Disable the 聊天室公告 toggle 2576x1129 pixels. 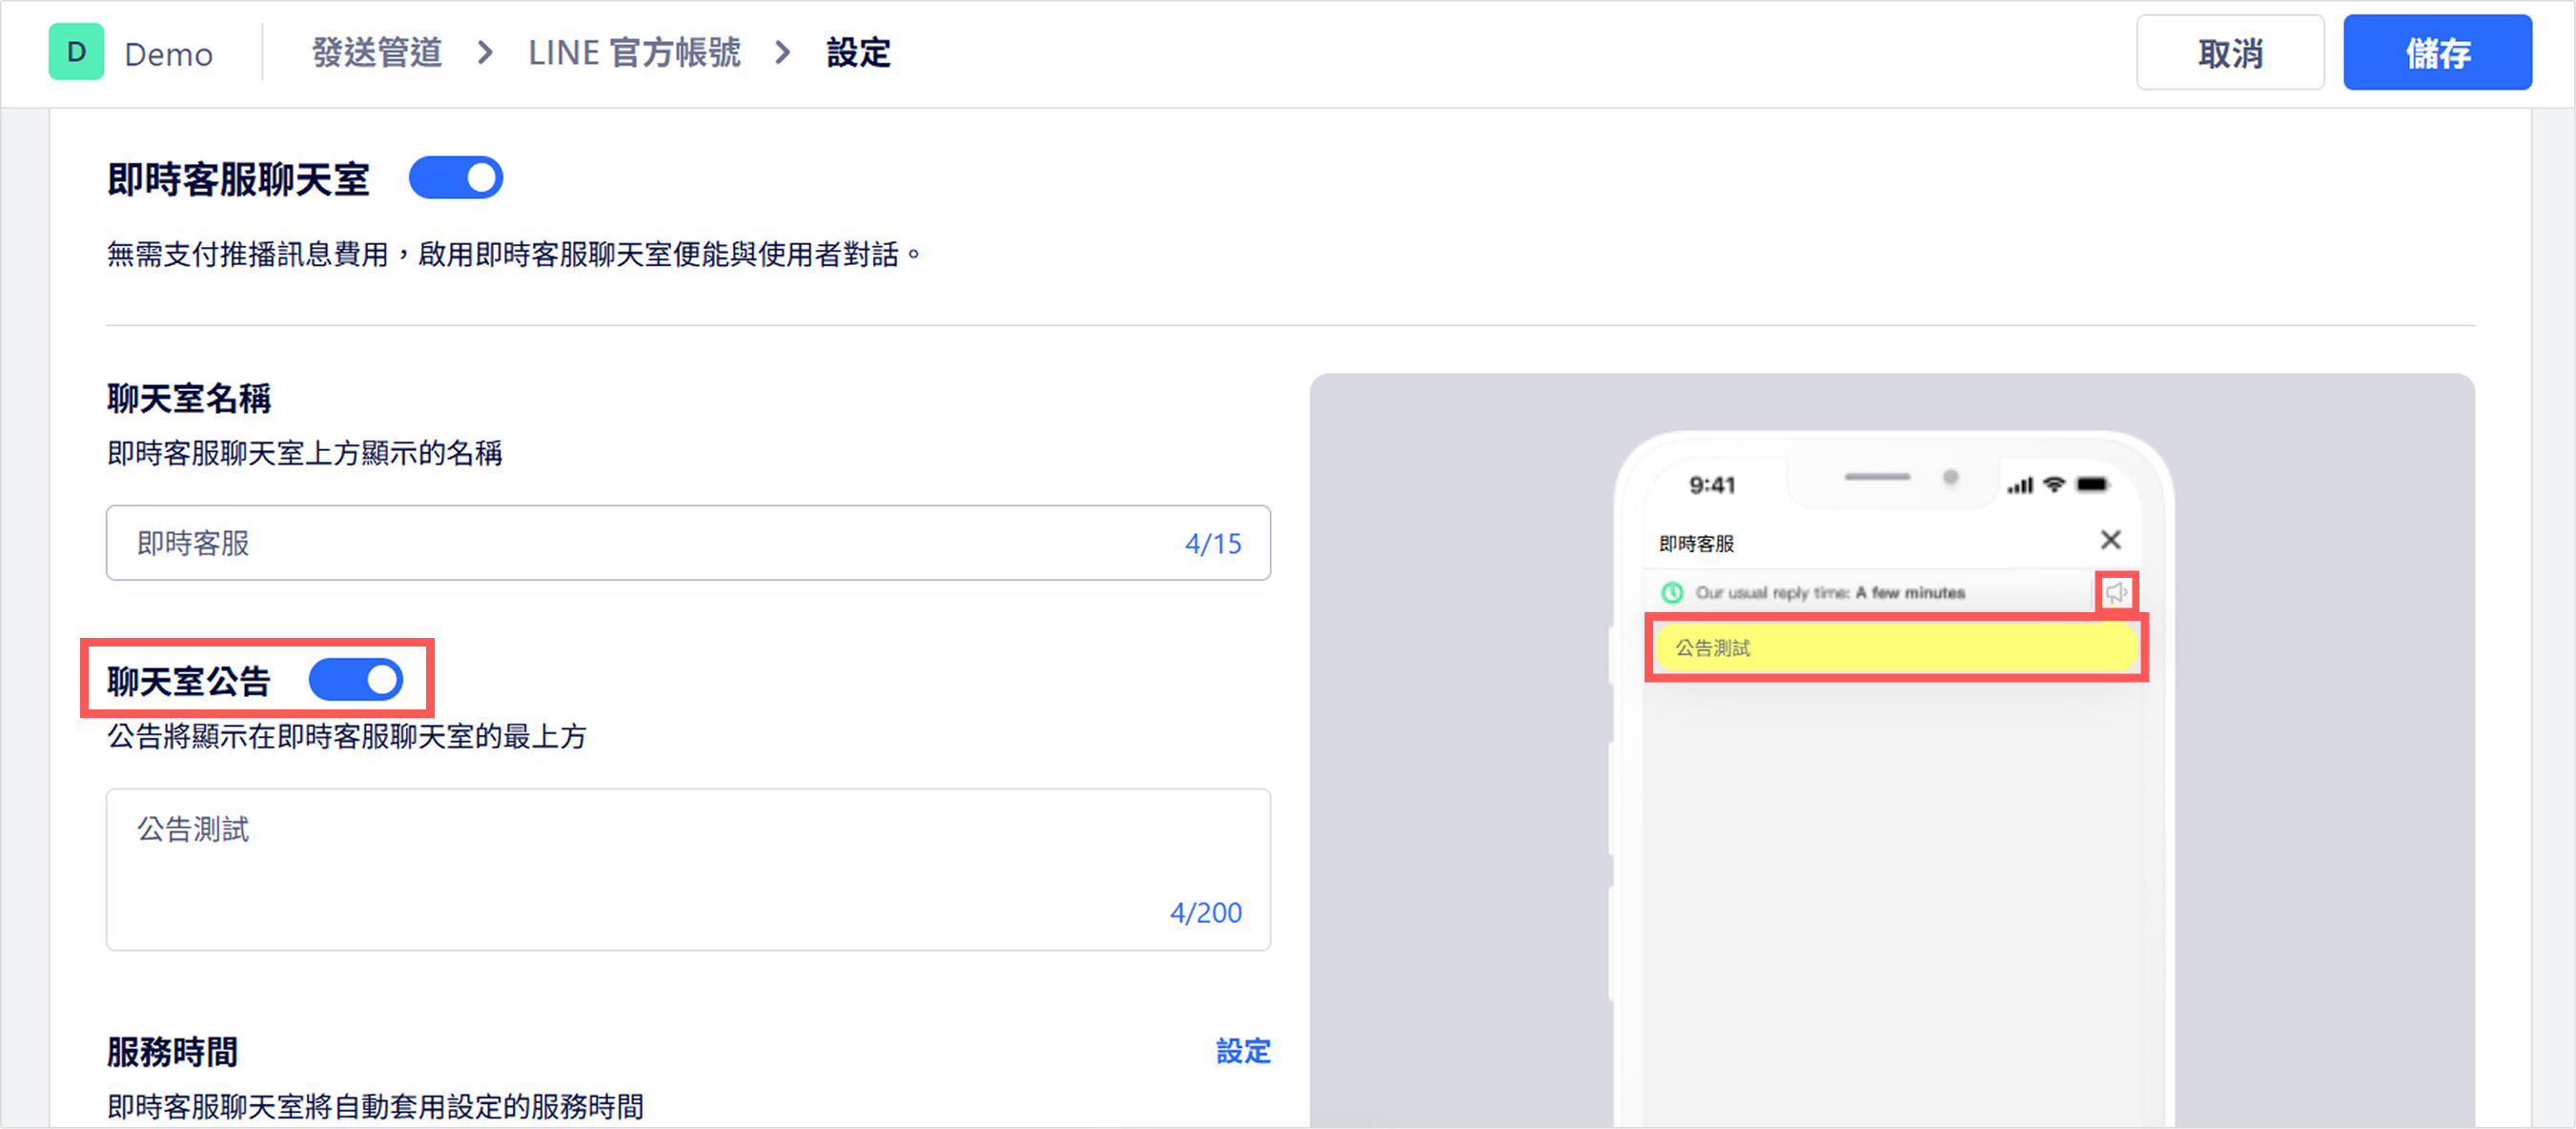[356, 680]
